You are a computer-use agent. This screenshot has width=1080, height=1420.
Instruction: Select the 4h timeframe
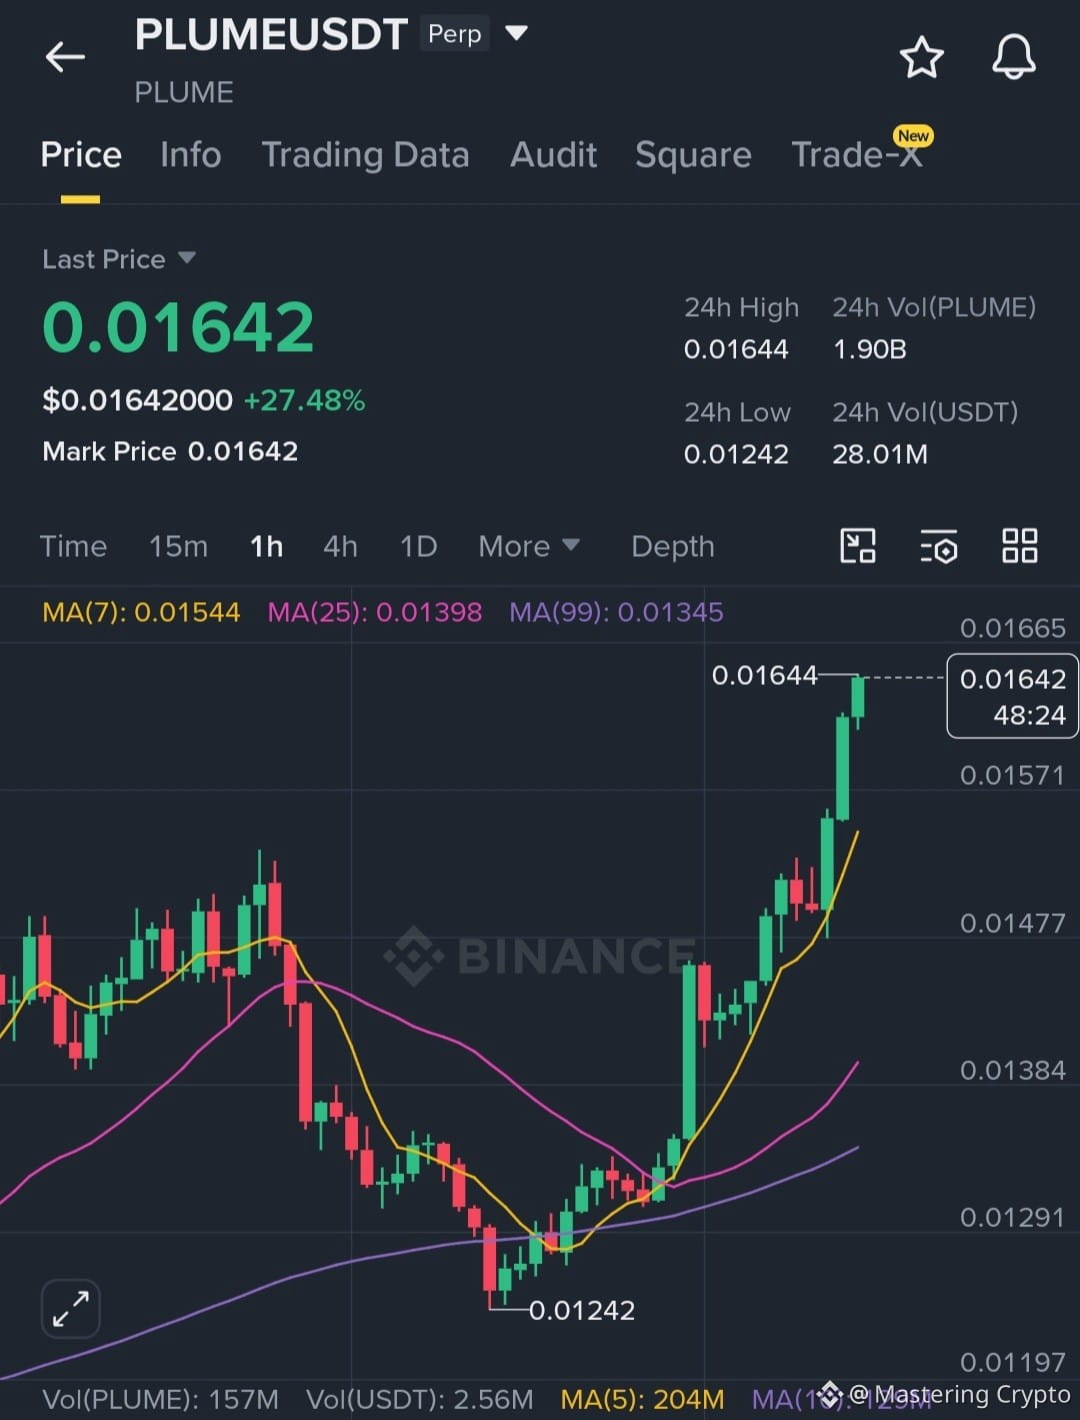[x=340, y=546]
